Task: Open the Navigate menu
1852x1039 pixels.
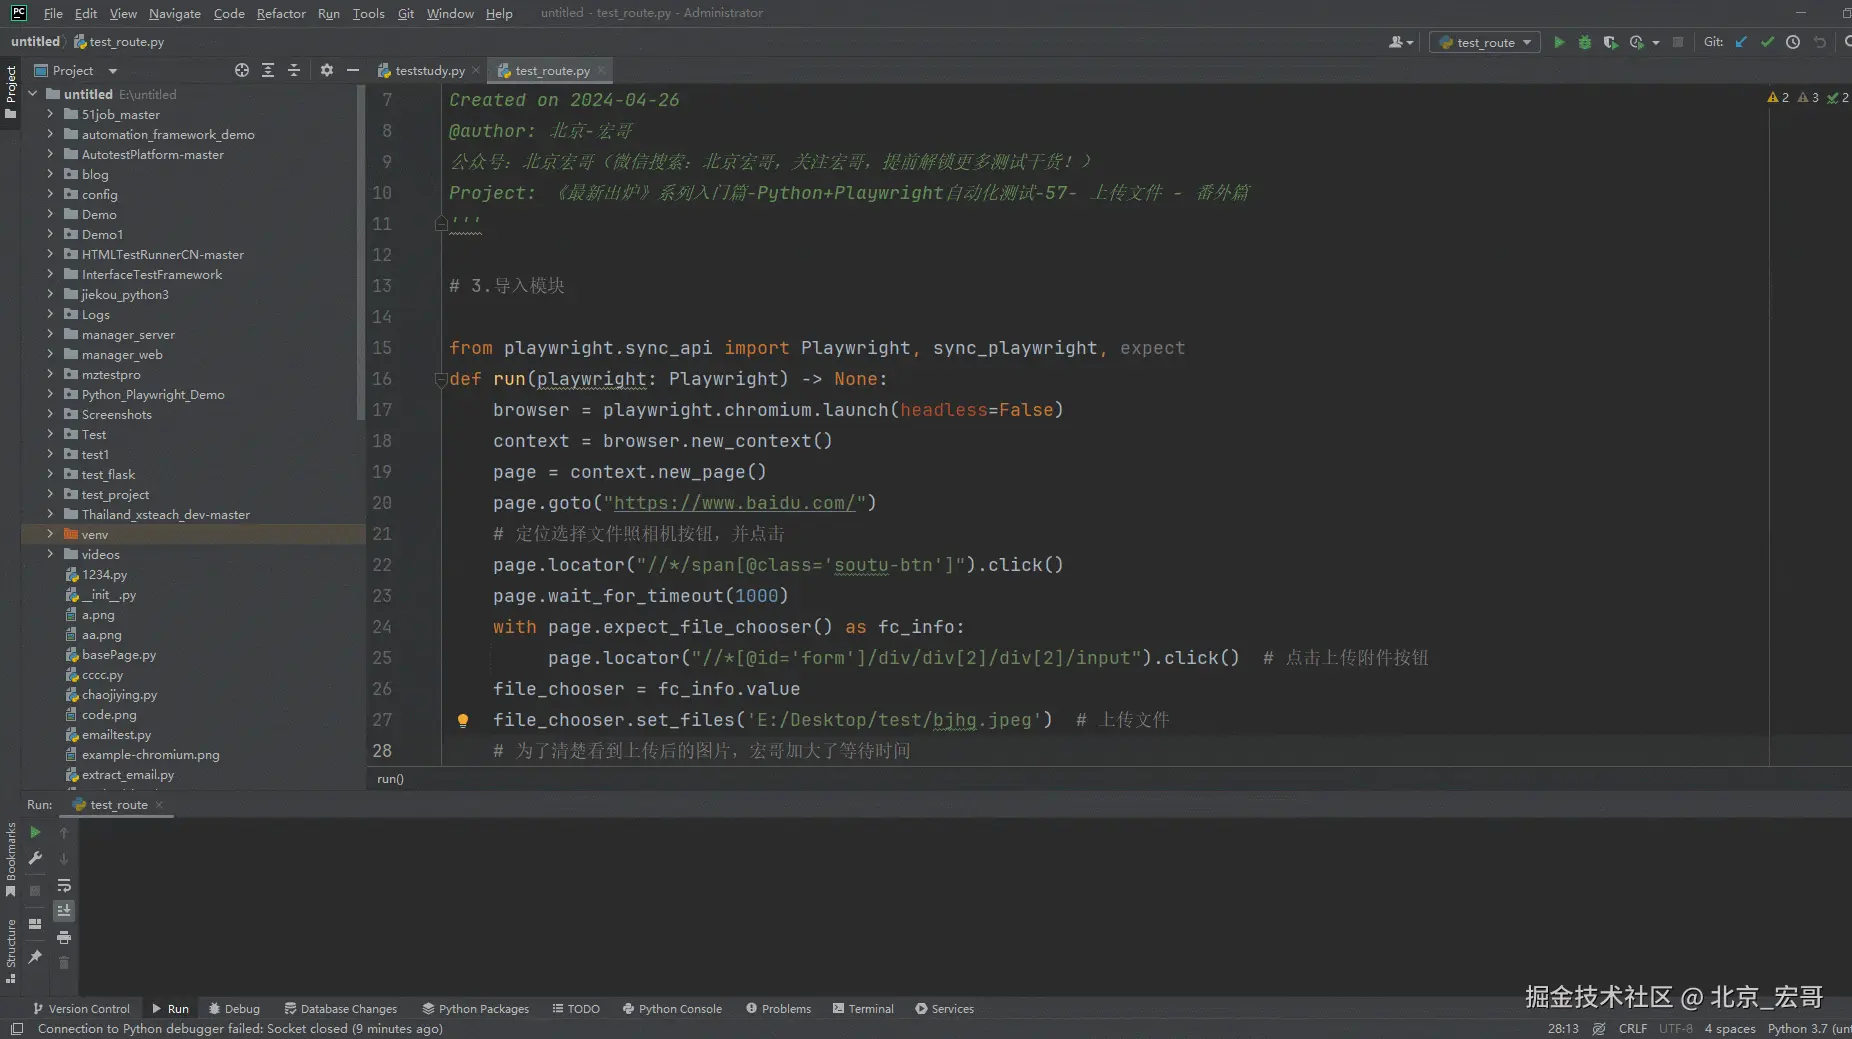Action: coord(175,13)
